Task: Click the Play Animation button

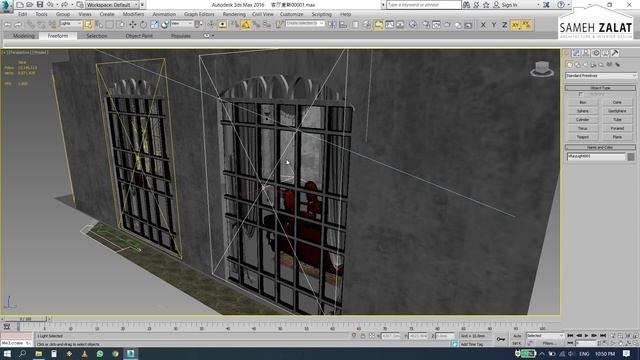Action: coord(586,336)
